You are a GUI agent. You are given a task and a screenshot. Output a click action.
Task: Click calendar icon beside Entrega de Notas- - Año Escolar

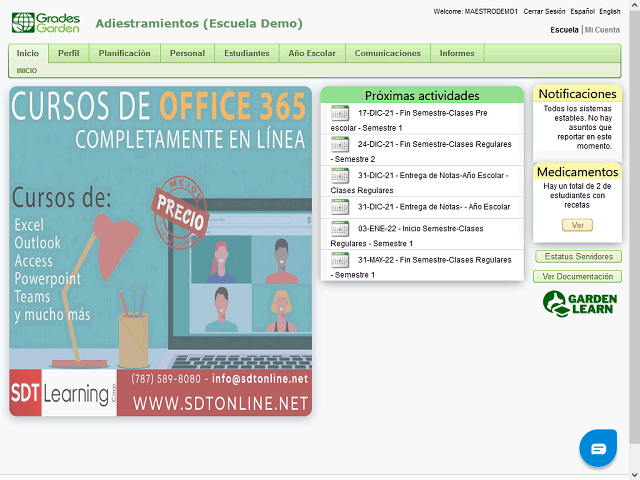(340, 207)
